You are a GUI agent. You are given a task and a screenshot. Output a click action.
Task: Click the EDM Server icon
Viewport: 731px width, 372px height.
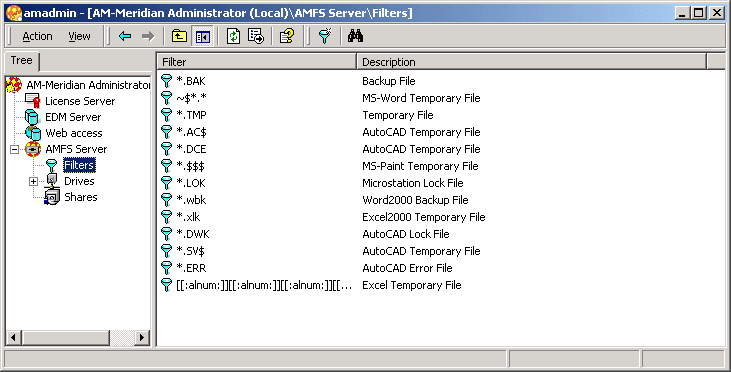pyautogui.click(x=32, y=117)
